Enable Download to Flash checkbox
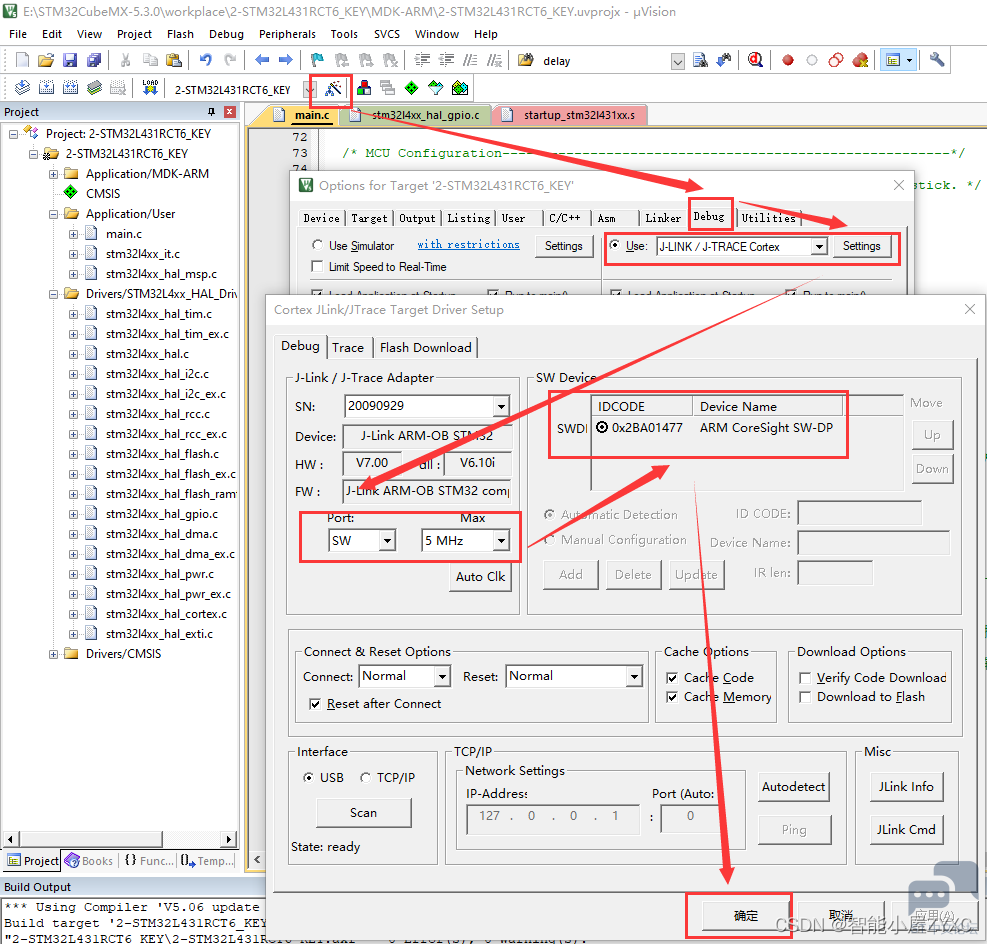The image size is (987, 944). [x=804, y=697]
